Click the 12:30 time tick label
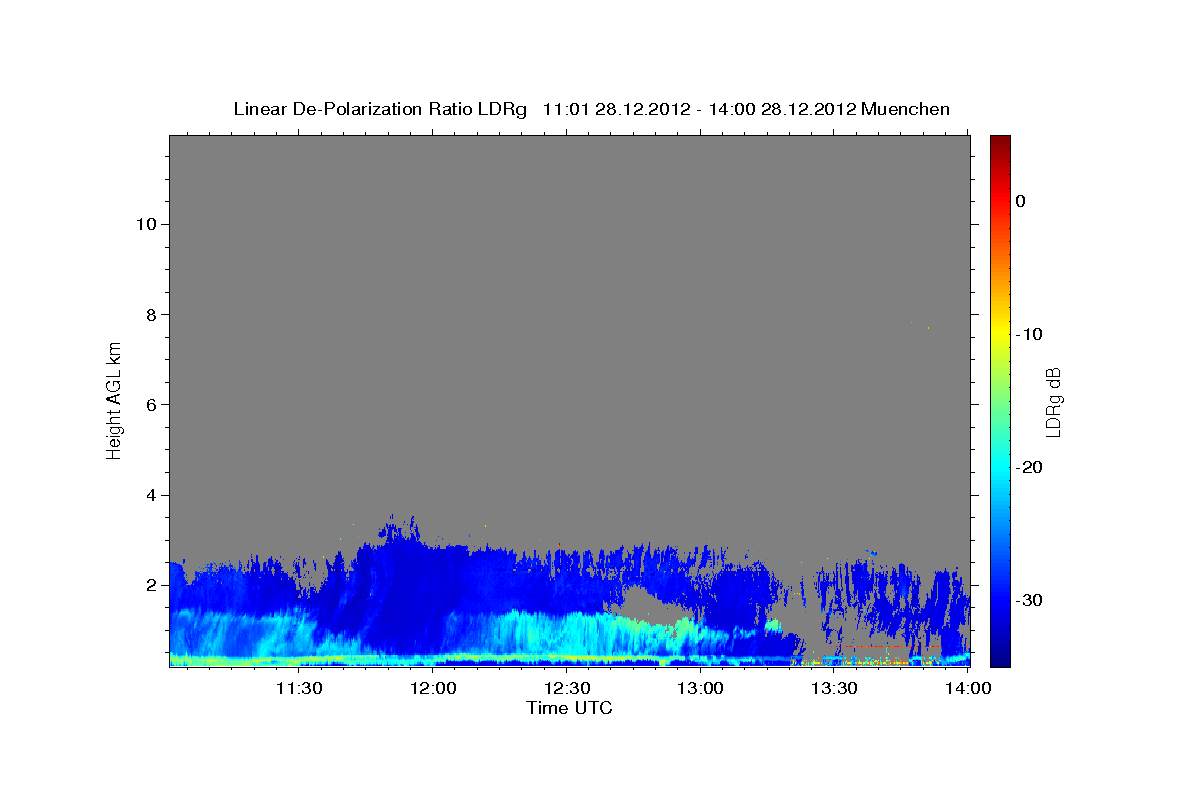1200x800 pixels. pyautogui.click(x=567, y=689)
